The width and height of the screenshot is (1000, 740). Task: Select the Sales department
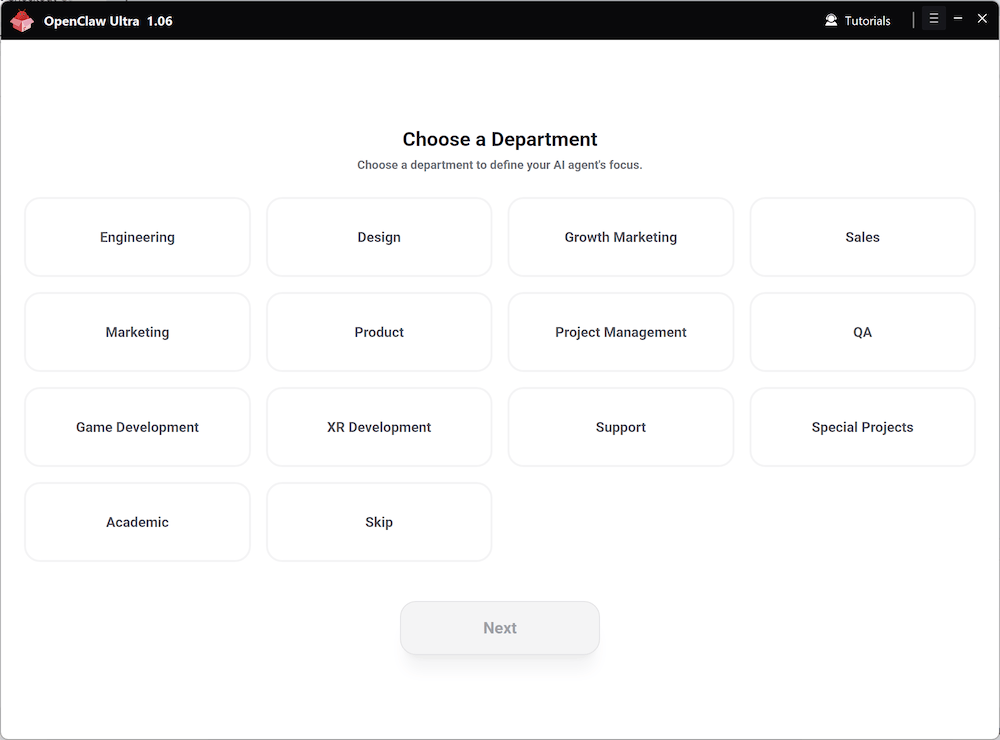[862, 237]
